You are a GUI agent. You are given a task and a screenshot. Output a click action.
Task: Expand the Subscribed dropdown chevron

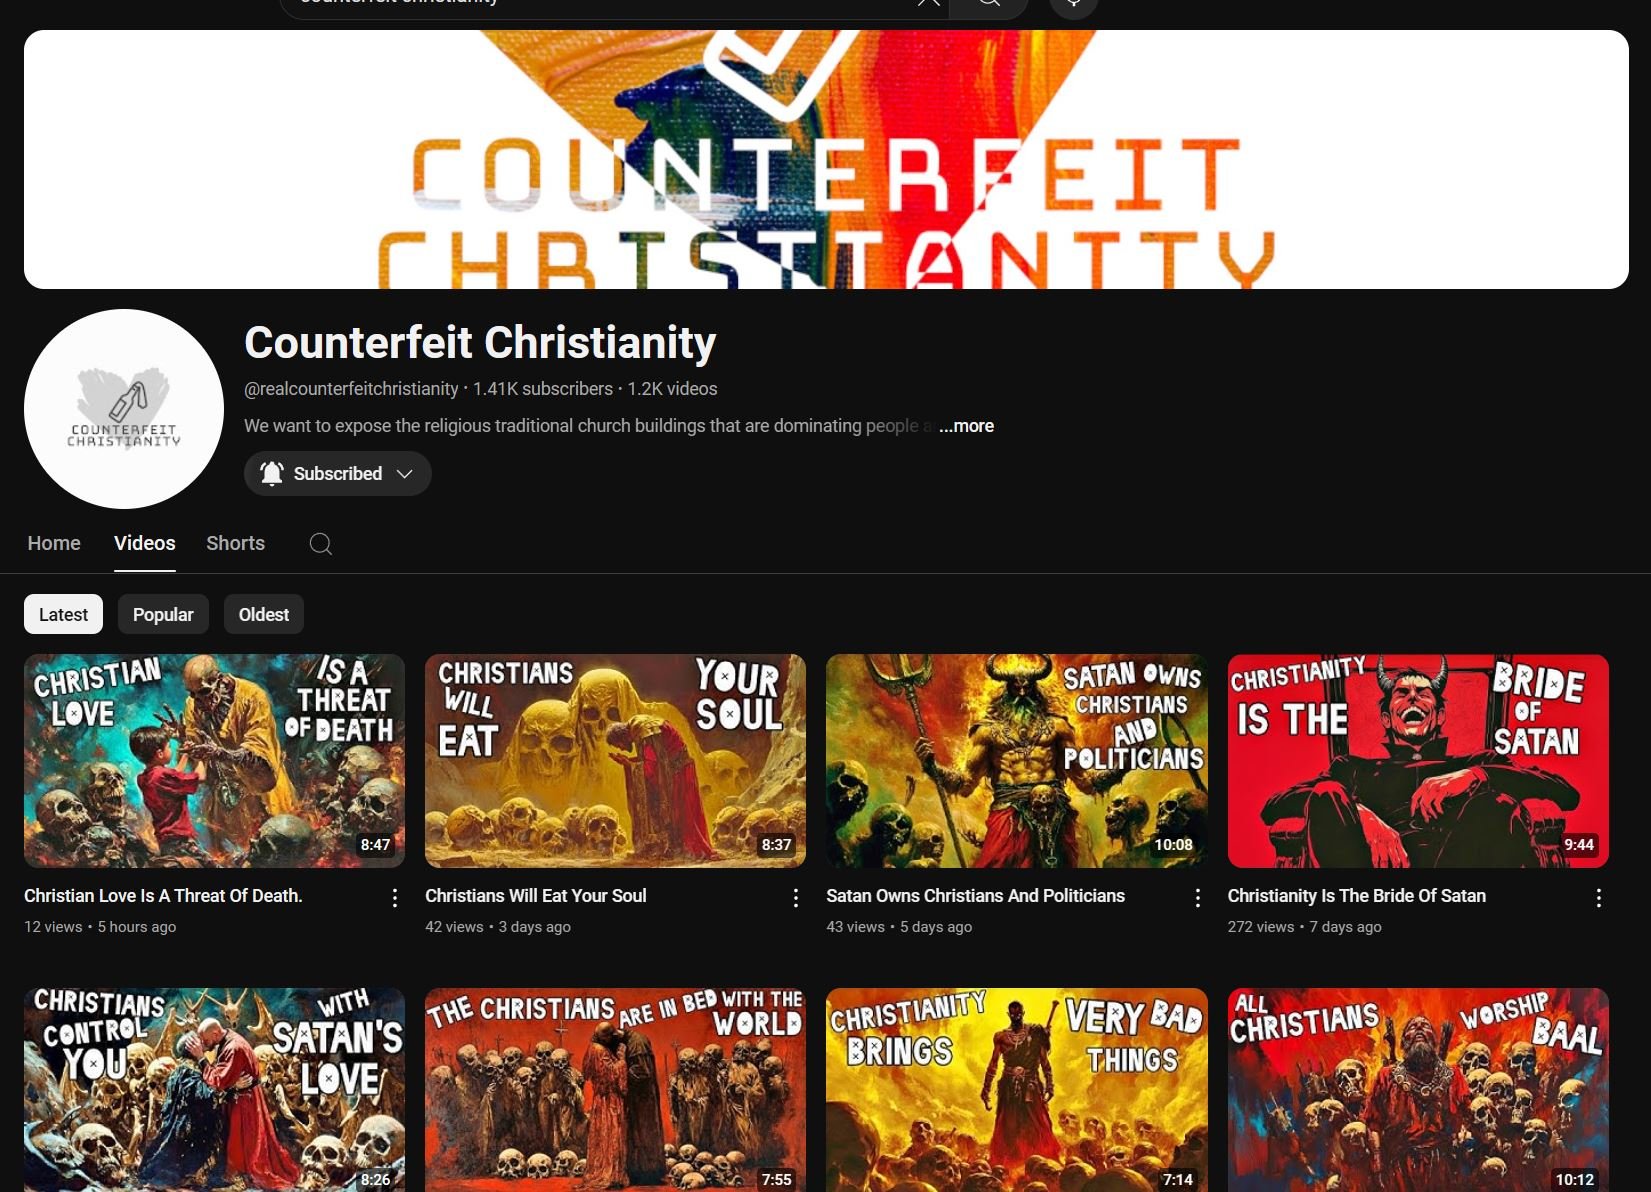pos(405,474)
